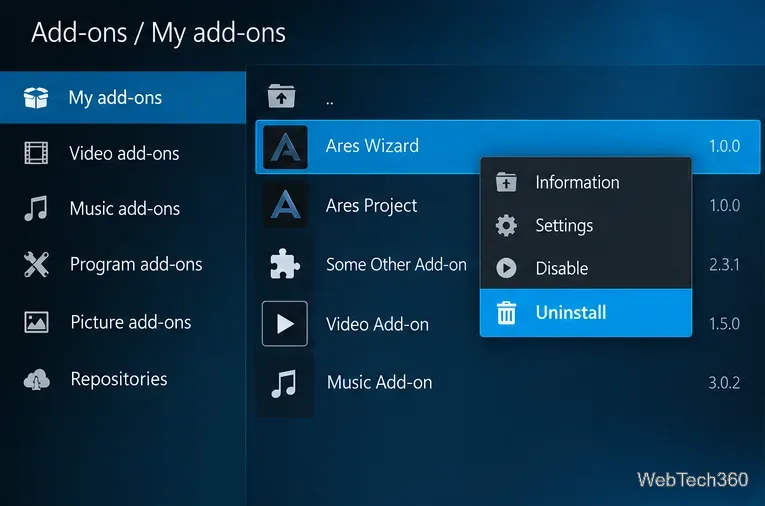
Task: Click the Ares Project logo thumbnail
Action: [x=285, y=205]
